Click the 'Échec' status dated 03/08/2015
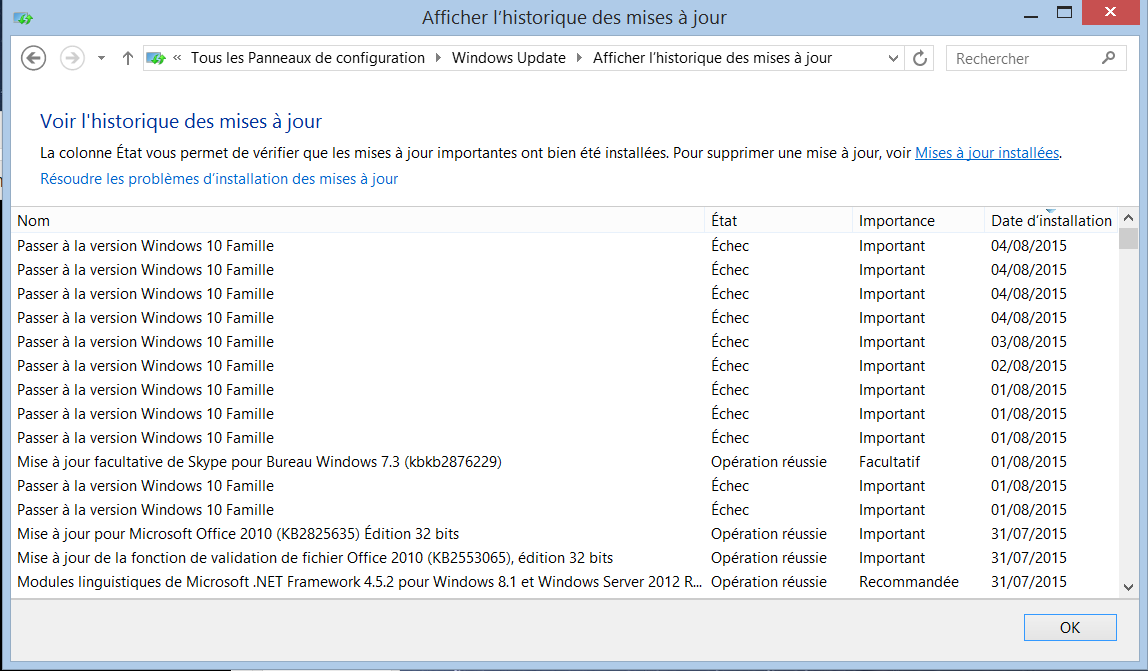 click(730, 342)
